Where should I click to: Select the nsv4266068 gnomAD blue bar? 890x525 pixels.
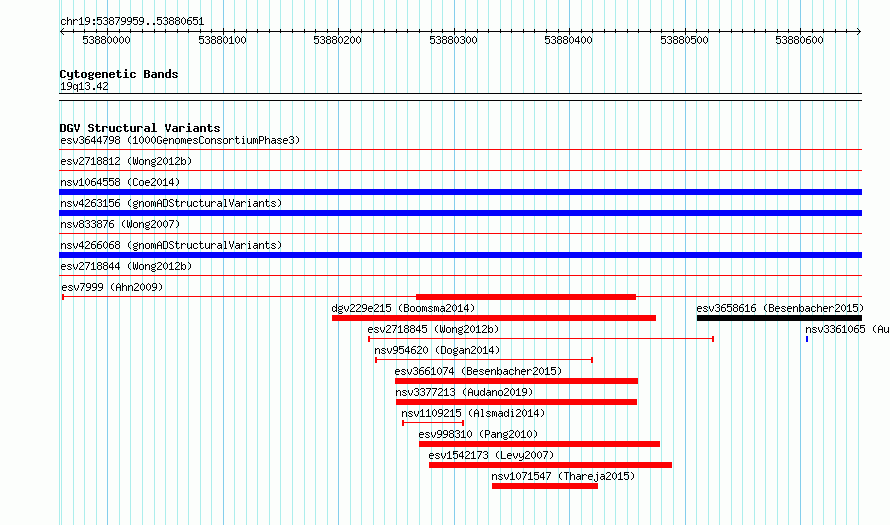(x=460, y=255)
